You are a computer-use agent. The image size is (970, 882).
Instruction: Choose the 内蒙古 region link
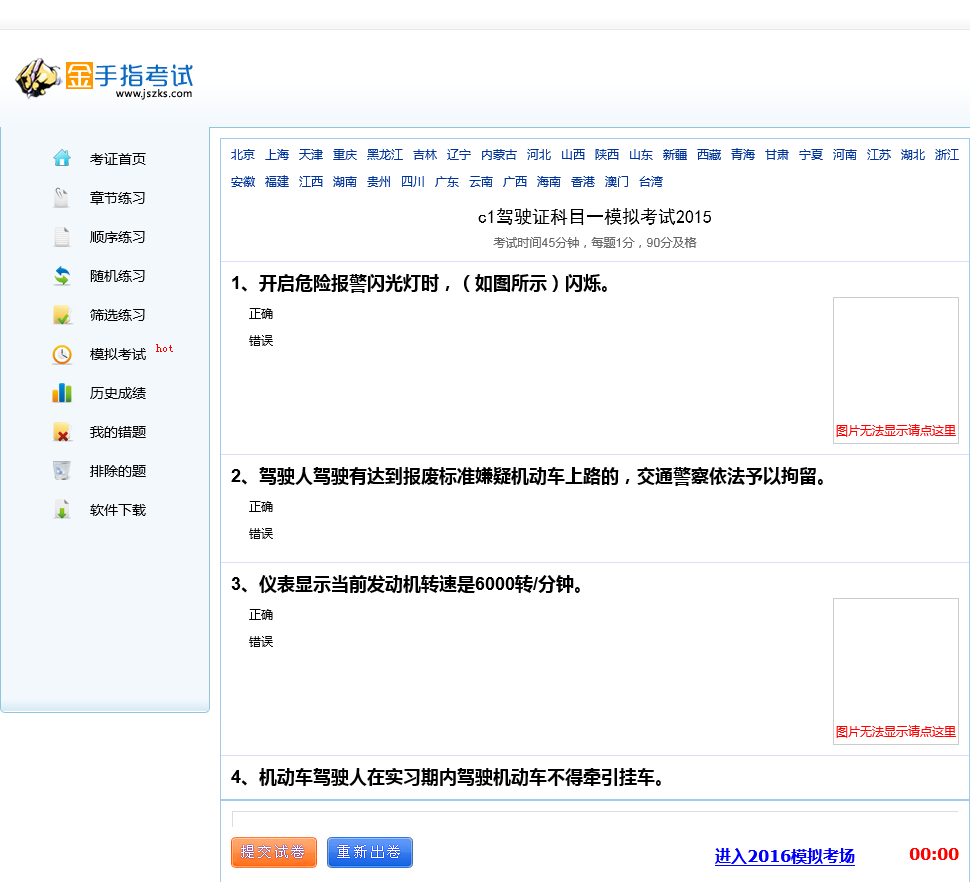[499, 155]
